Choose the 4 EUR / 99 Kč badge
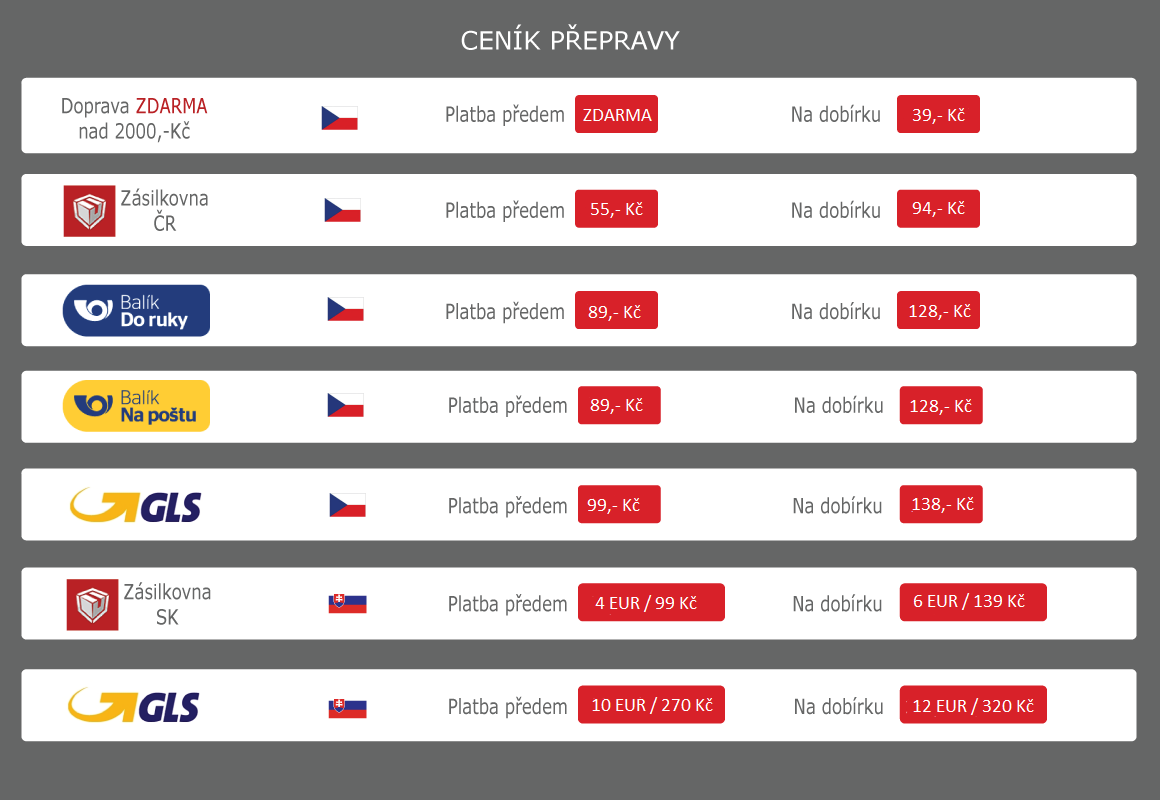 (x=651, y=603)
